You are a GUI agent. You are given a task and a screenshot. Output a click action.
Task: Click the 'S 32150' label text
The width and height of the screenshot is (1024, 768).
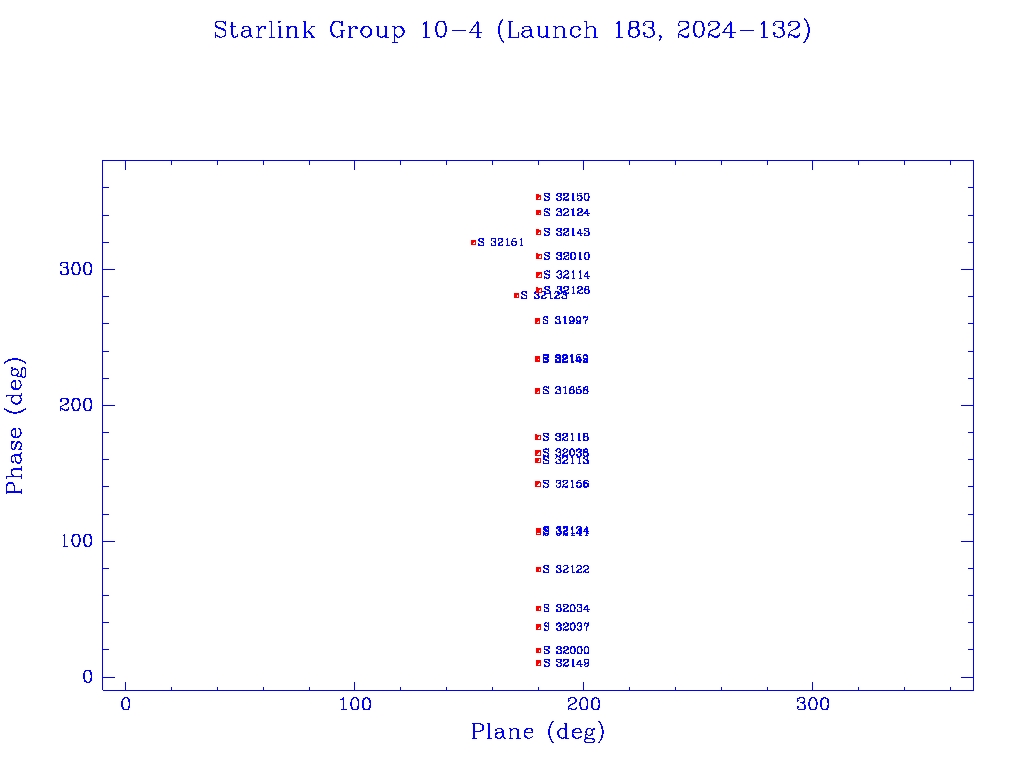click(x=566, y=197)
